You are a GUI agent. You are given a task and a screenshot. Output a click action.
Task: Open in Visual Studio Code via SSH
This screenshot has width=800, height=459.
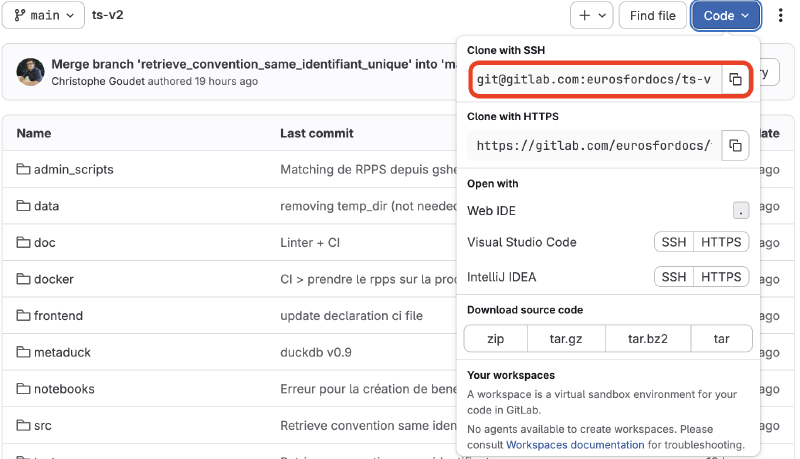pos(674,242)
